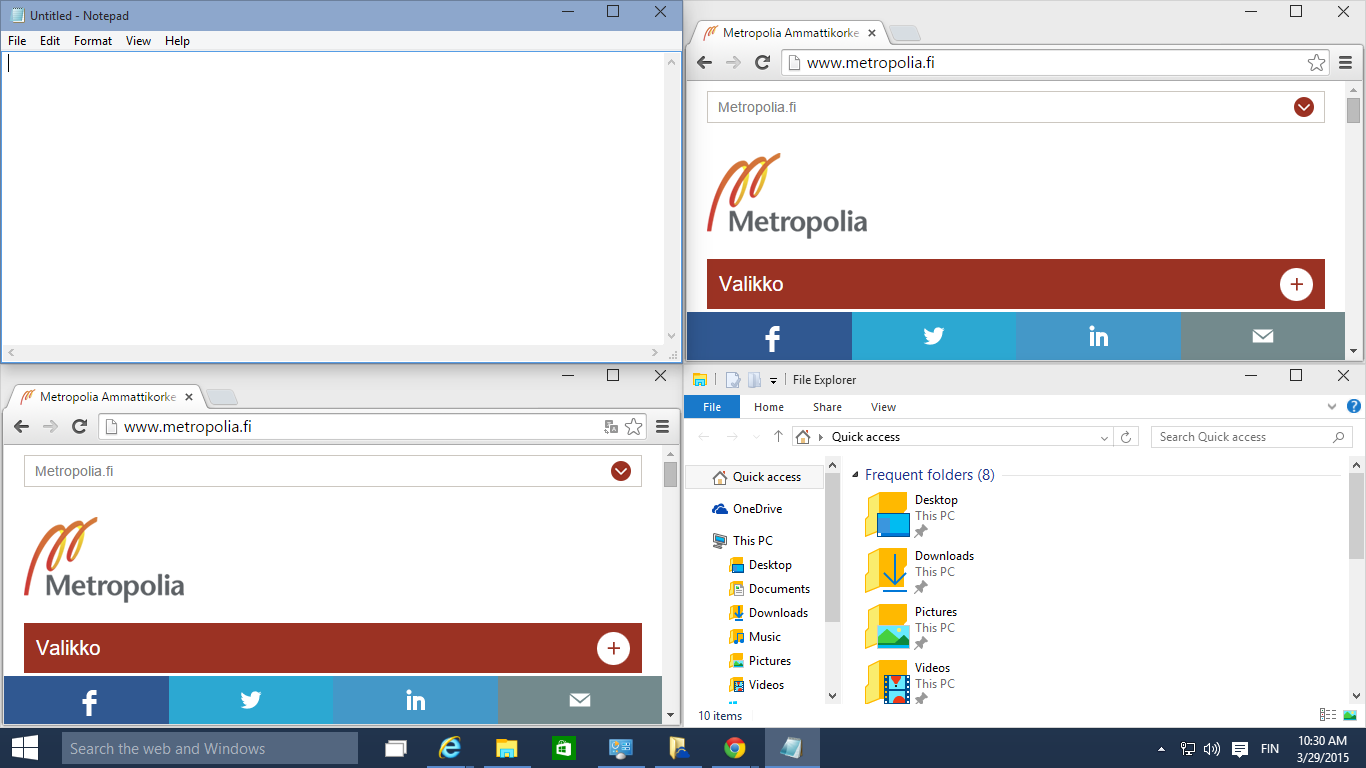Click Properties icon in Explorer title bar
The image size is (1366, 768).
click(x=732, y=380)
